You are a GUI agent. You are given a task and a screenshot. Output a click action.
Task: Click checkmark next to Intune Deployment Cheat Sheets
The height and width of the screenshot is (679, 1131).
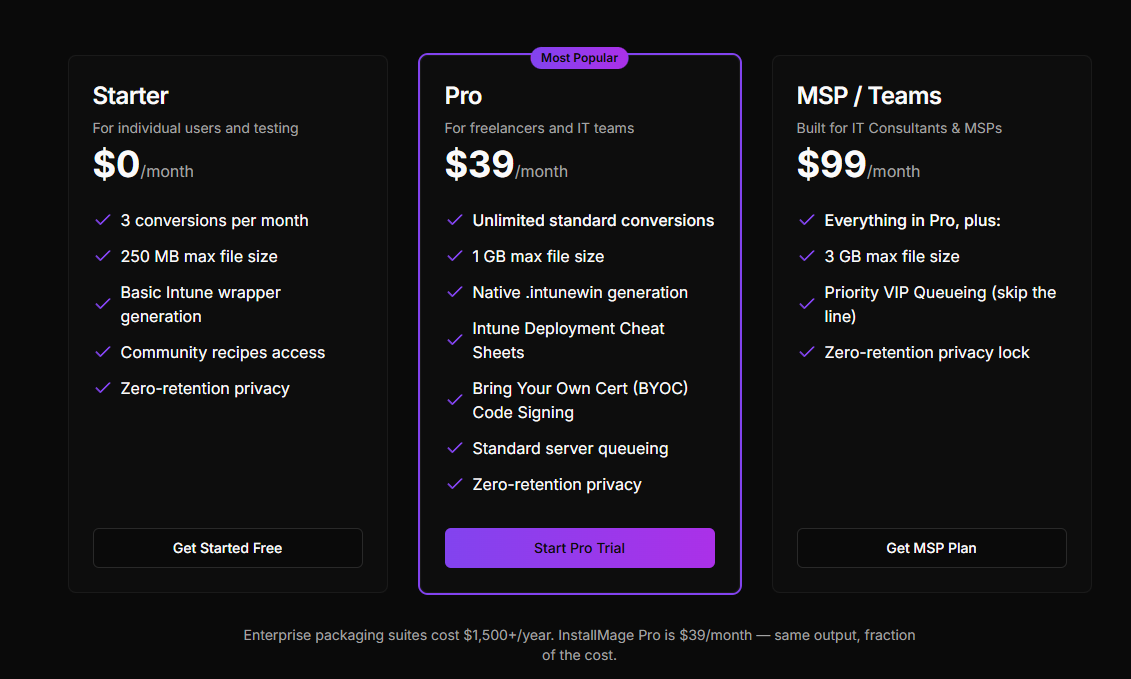pyautogui.click(x=454, y=340)
